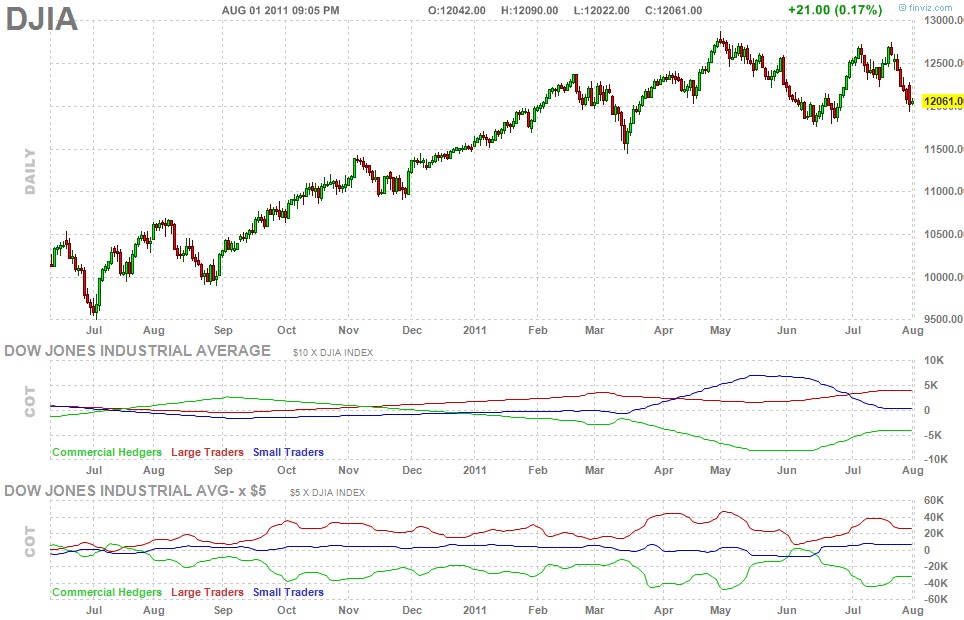This screenshot has height=620, width=964.
Task: Click the $10 chart's Commercial Hedgers legend
Action: pos(107,452)
